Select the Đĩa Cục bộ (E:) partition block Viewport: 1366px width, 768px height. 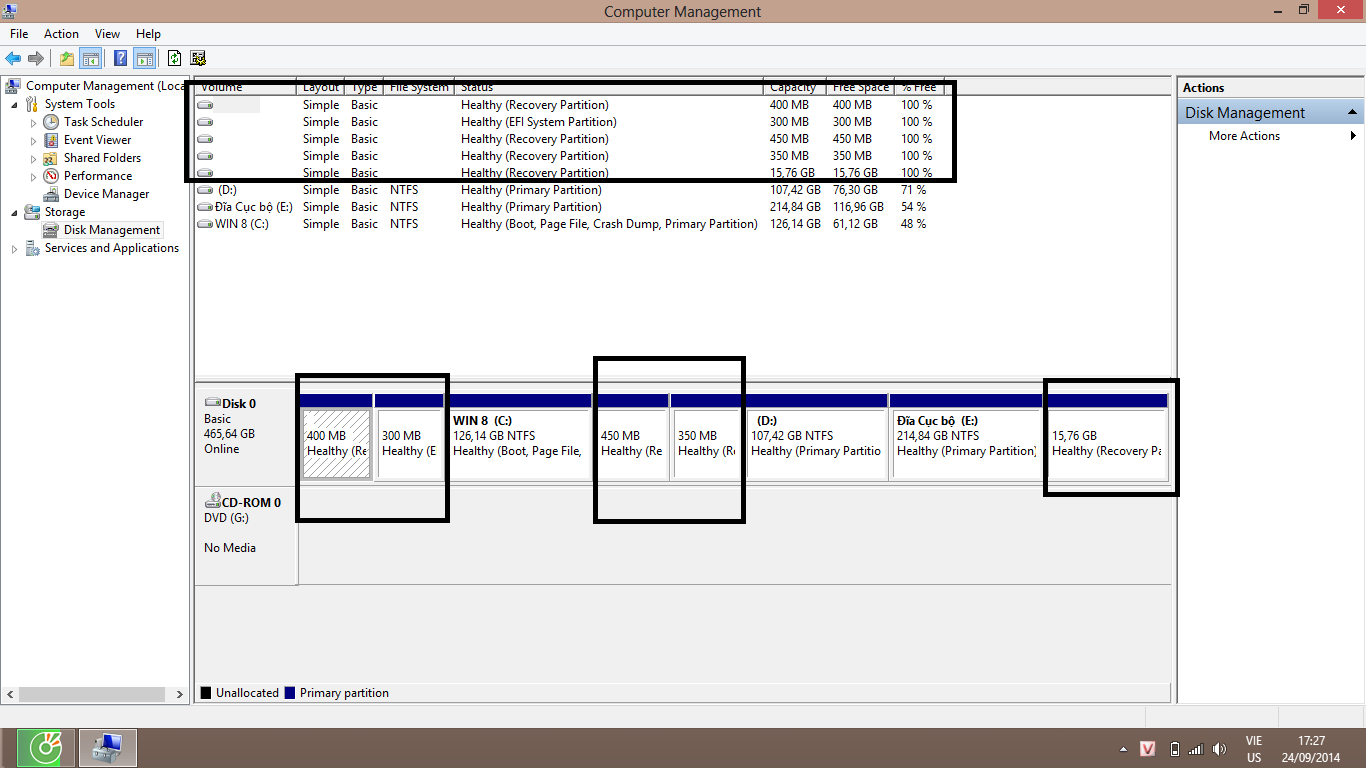tap(965, 436)
